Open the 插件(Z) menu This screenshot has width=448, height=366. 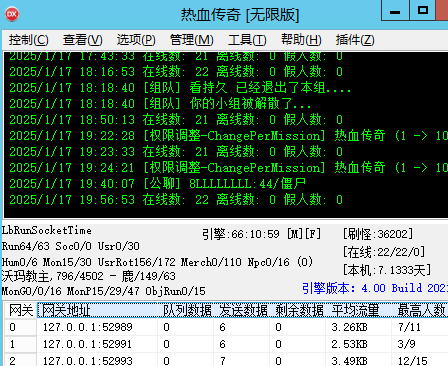(355, 40)
